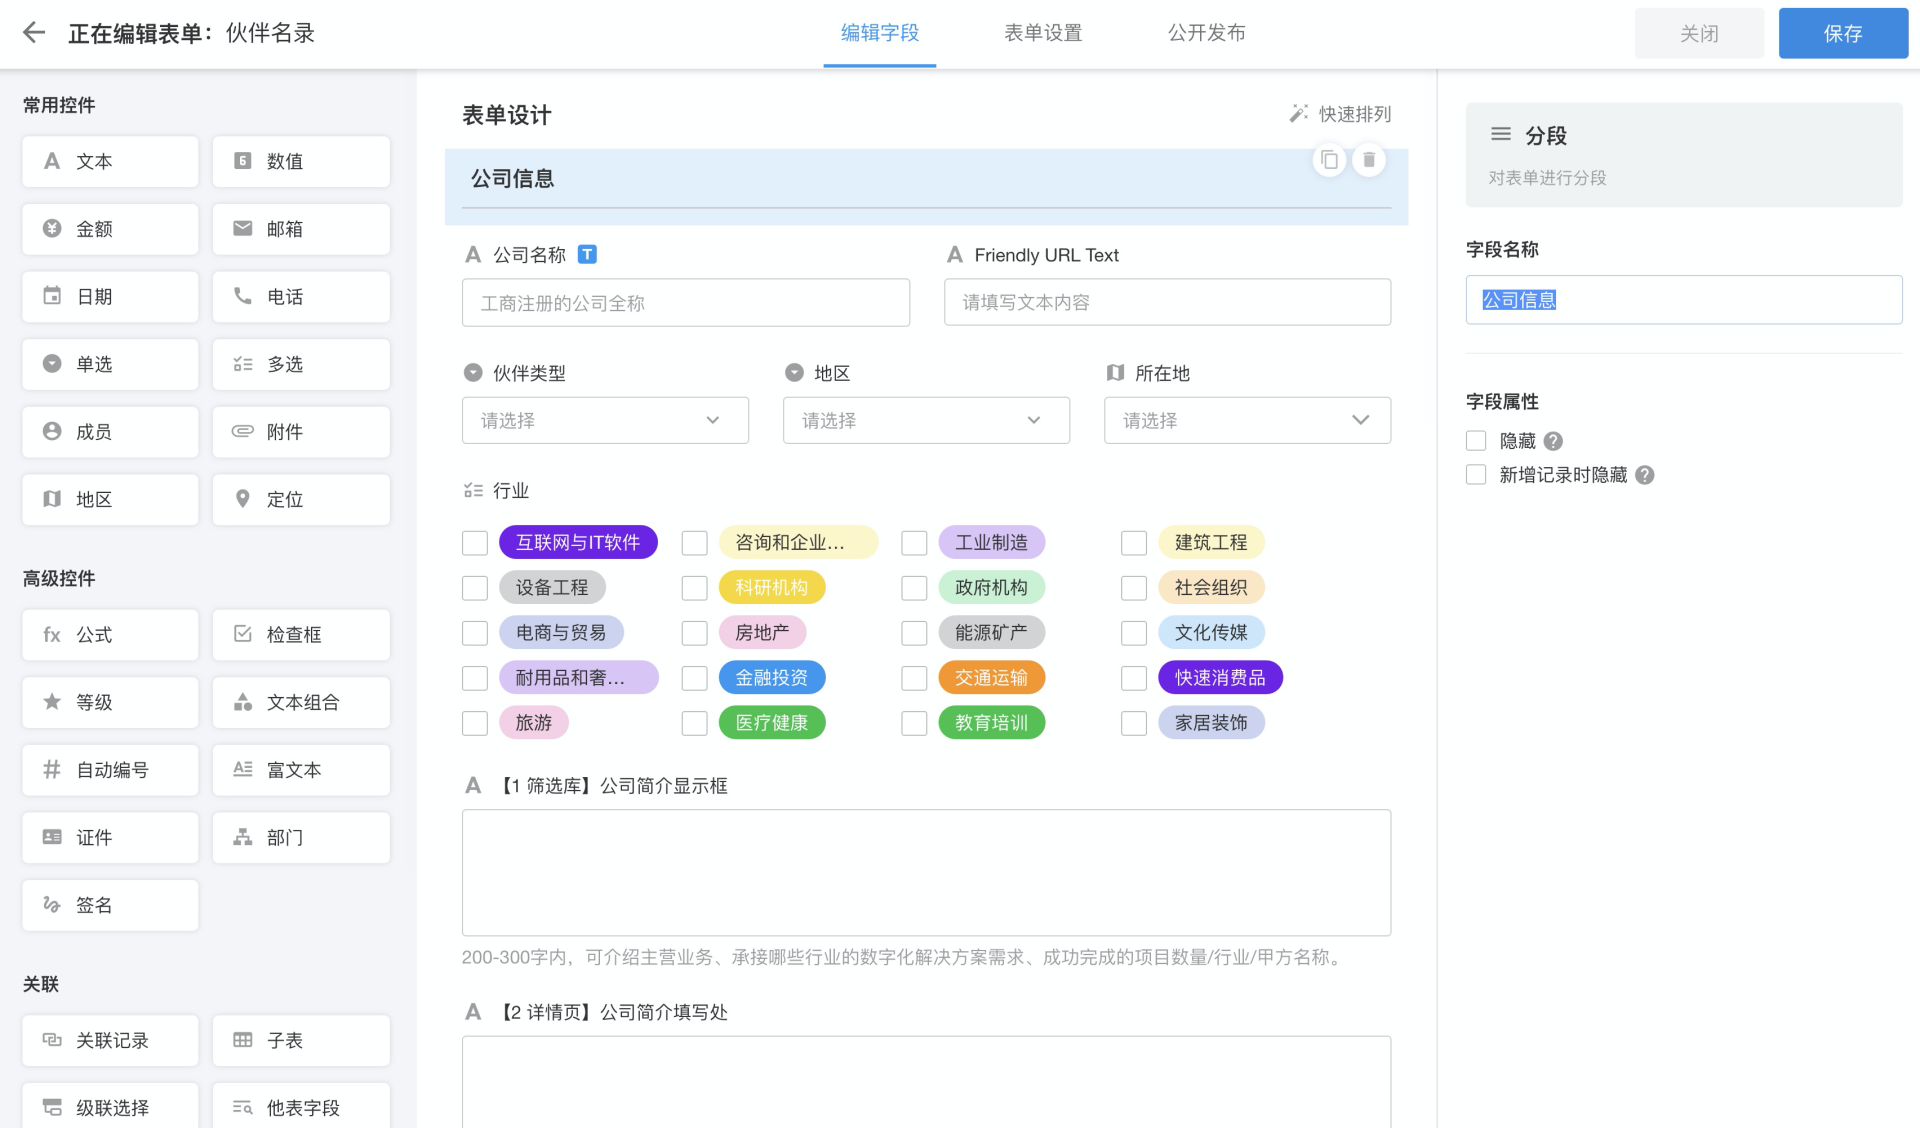Image resolution: width=1920 pixels, height=1128 pixels.
Task: Delete 公司信息 section with trash icon
Action: [x=1369, y=160]
